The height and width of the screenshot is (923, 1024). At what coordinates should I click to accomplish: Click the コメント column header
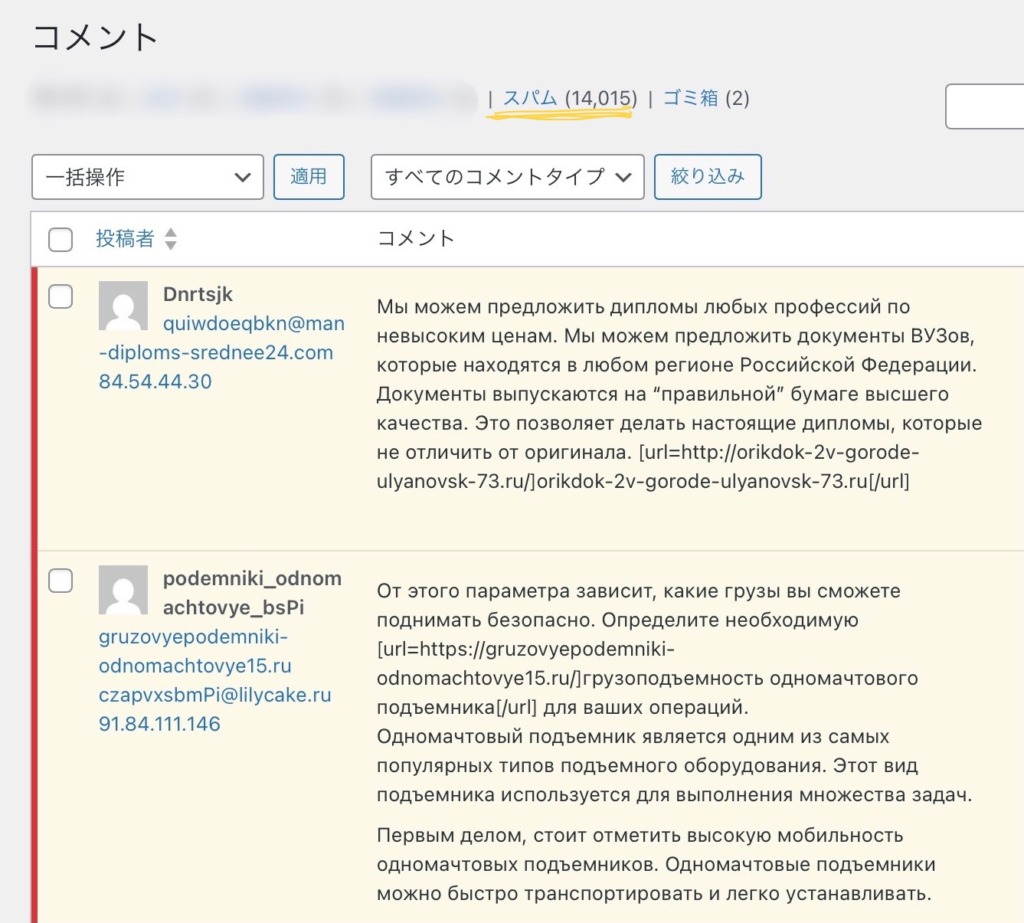coord(416,238)
